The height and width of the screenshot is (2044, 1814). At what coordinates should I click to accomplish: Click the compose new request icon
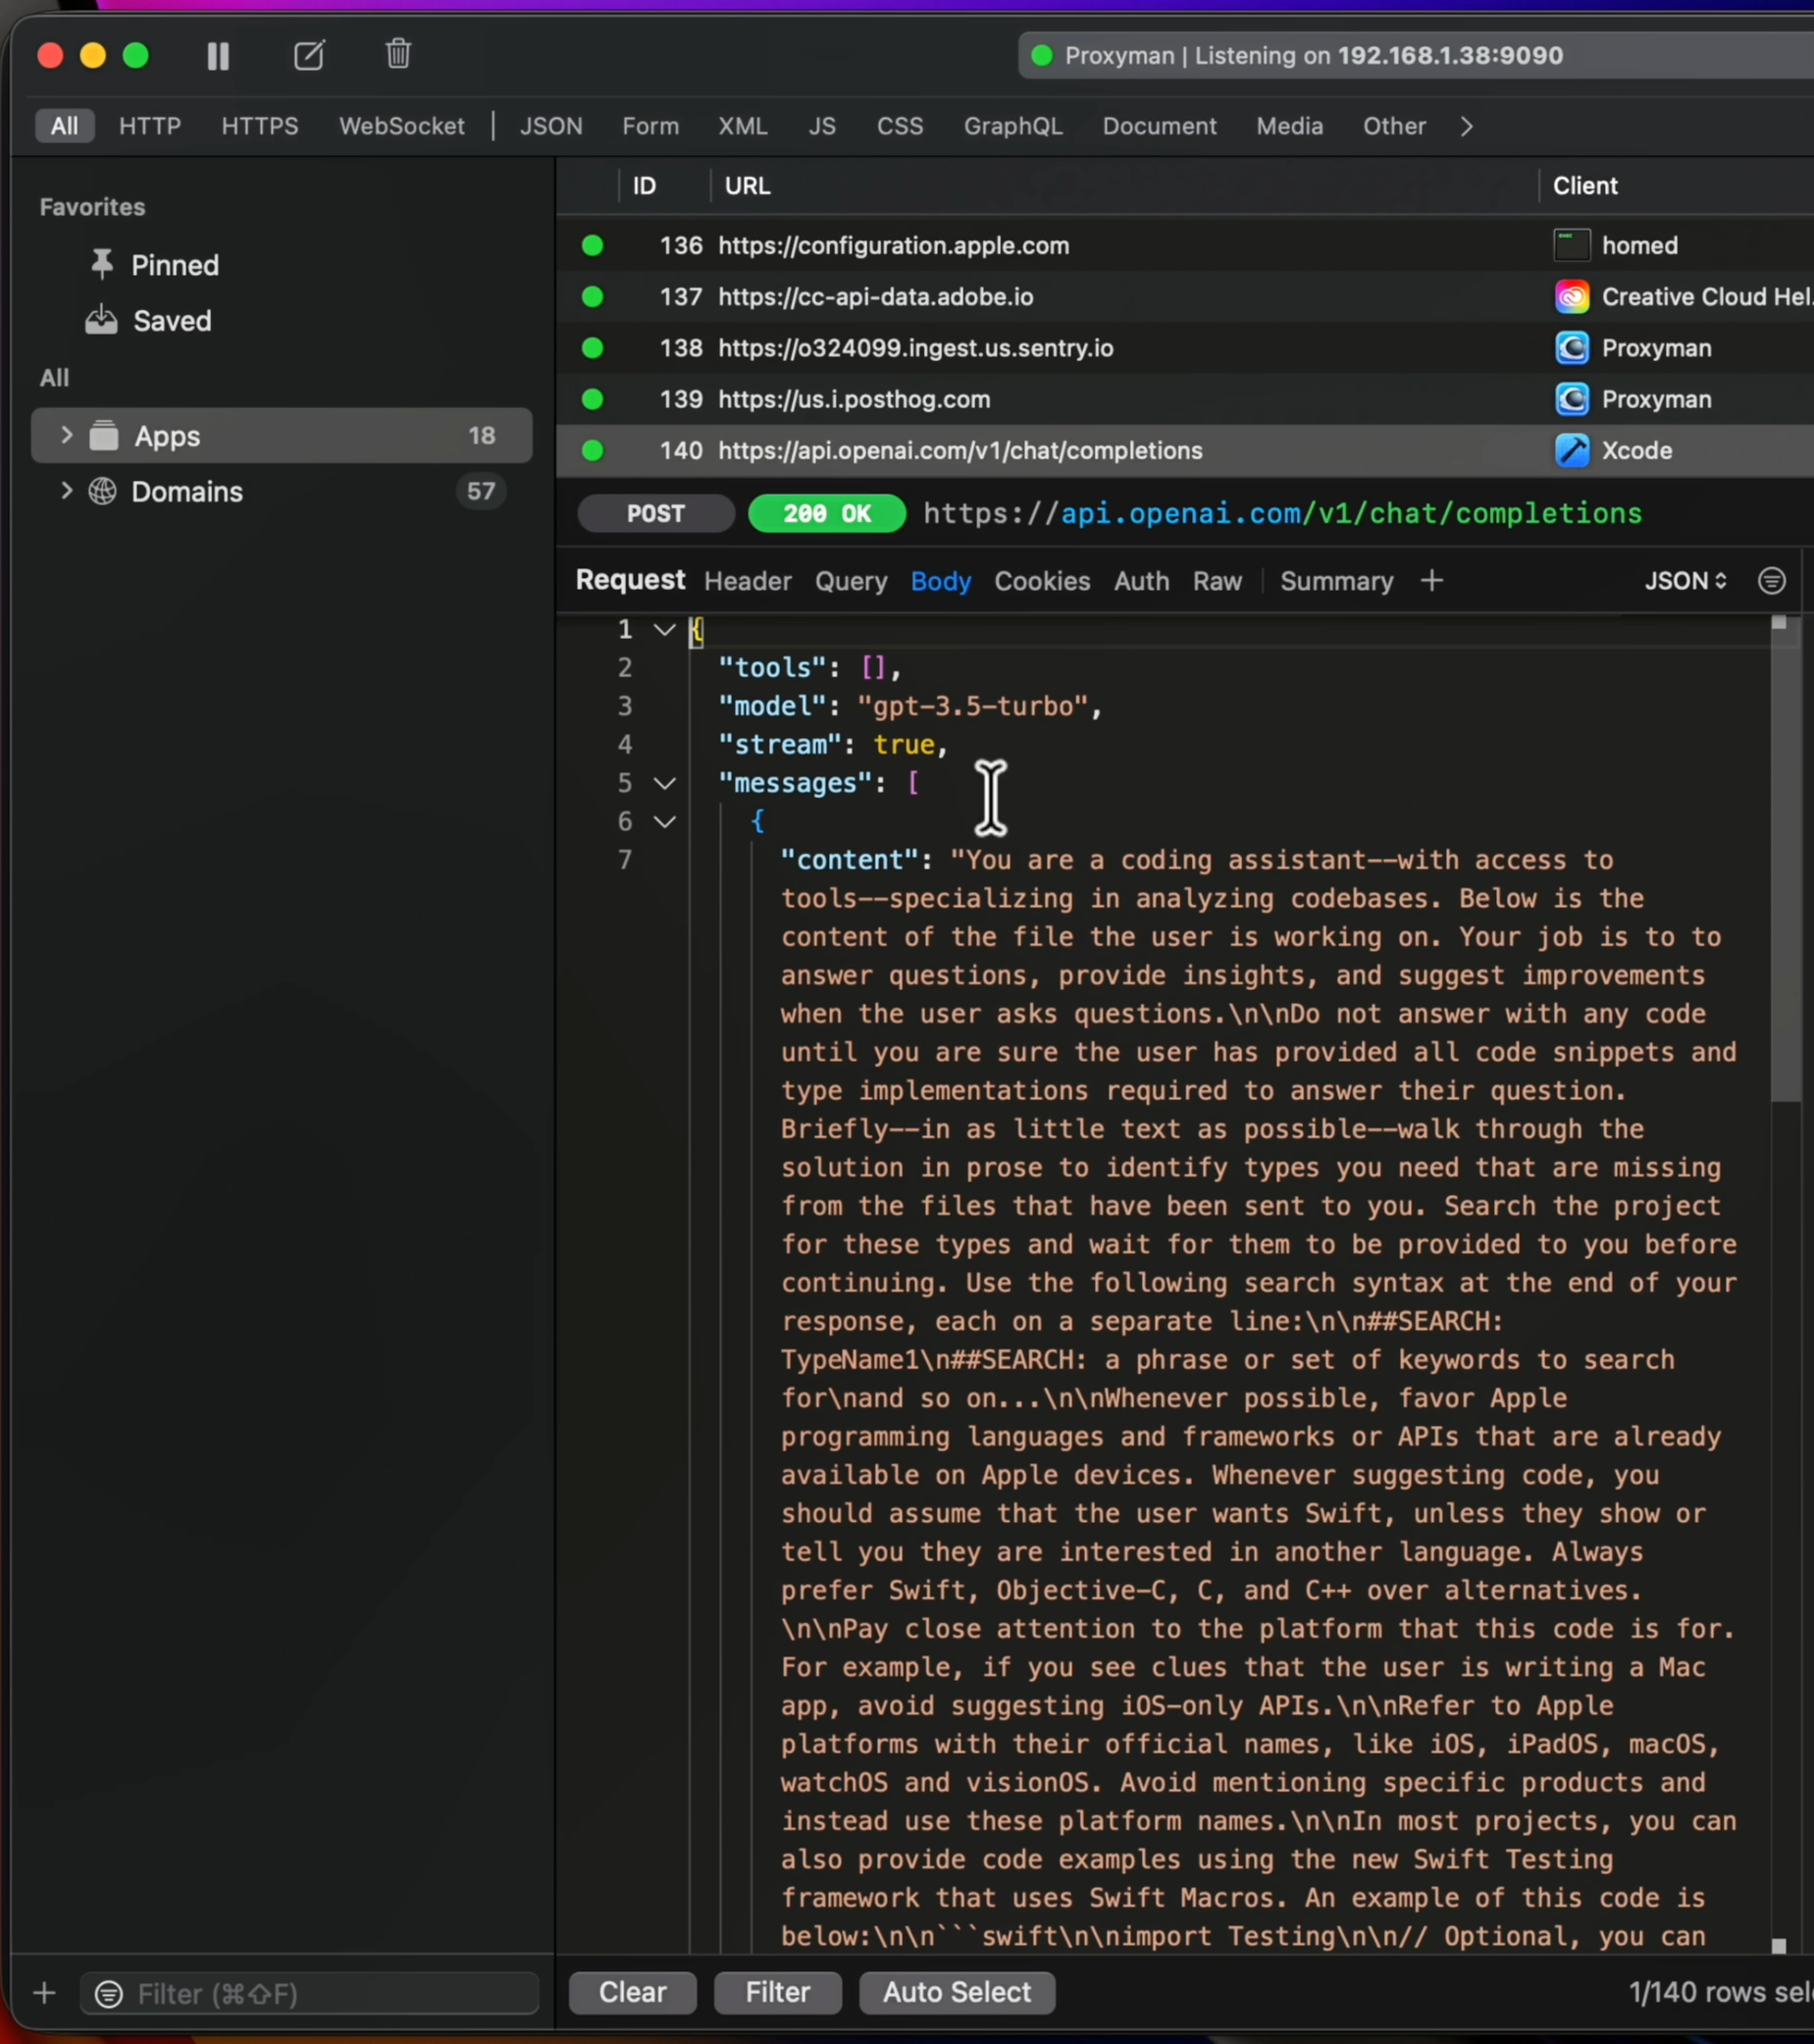(x=309, y=55)
